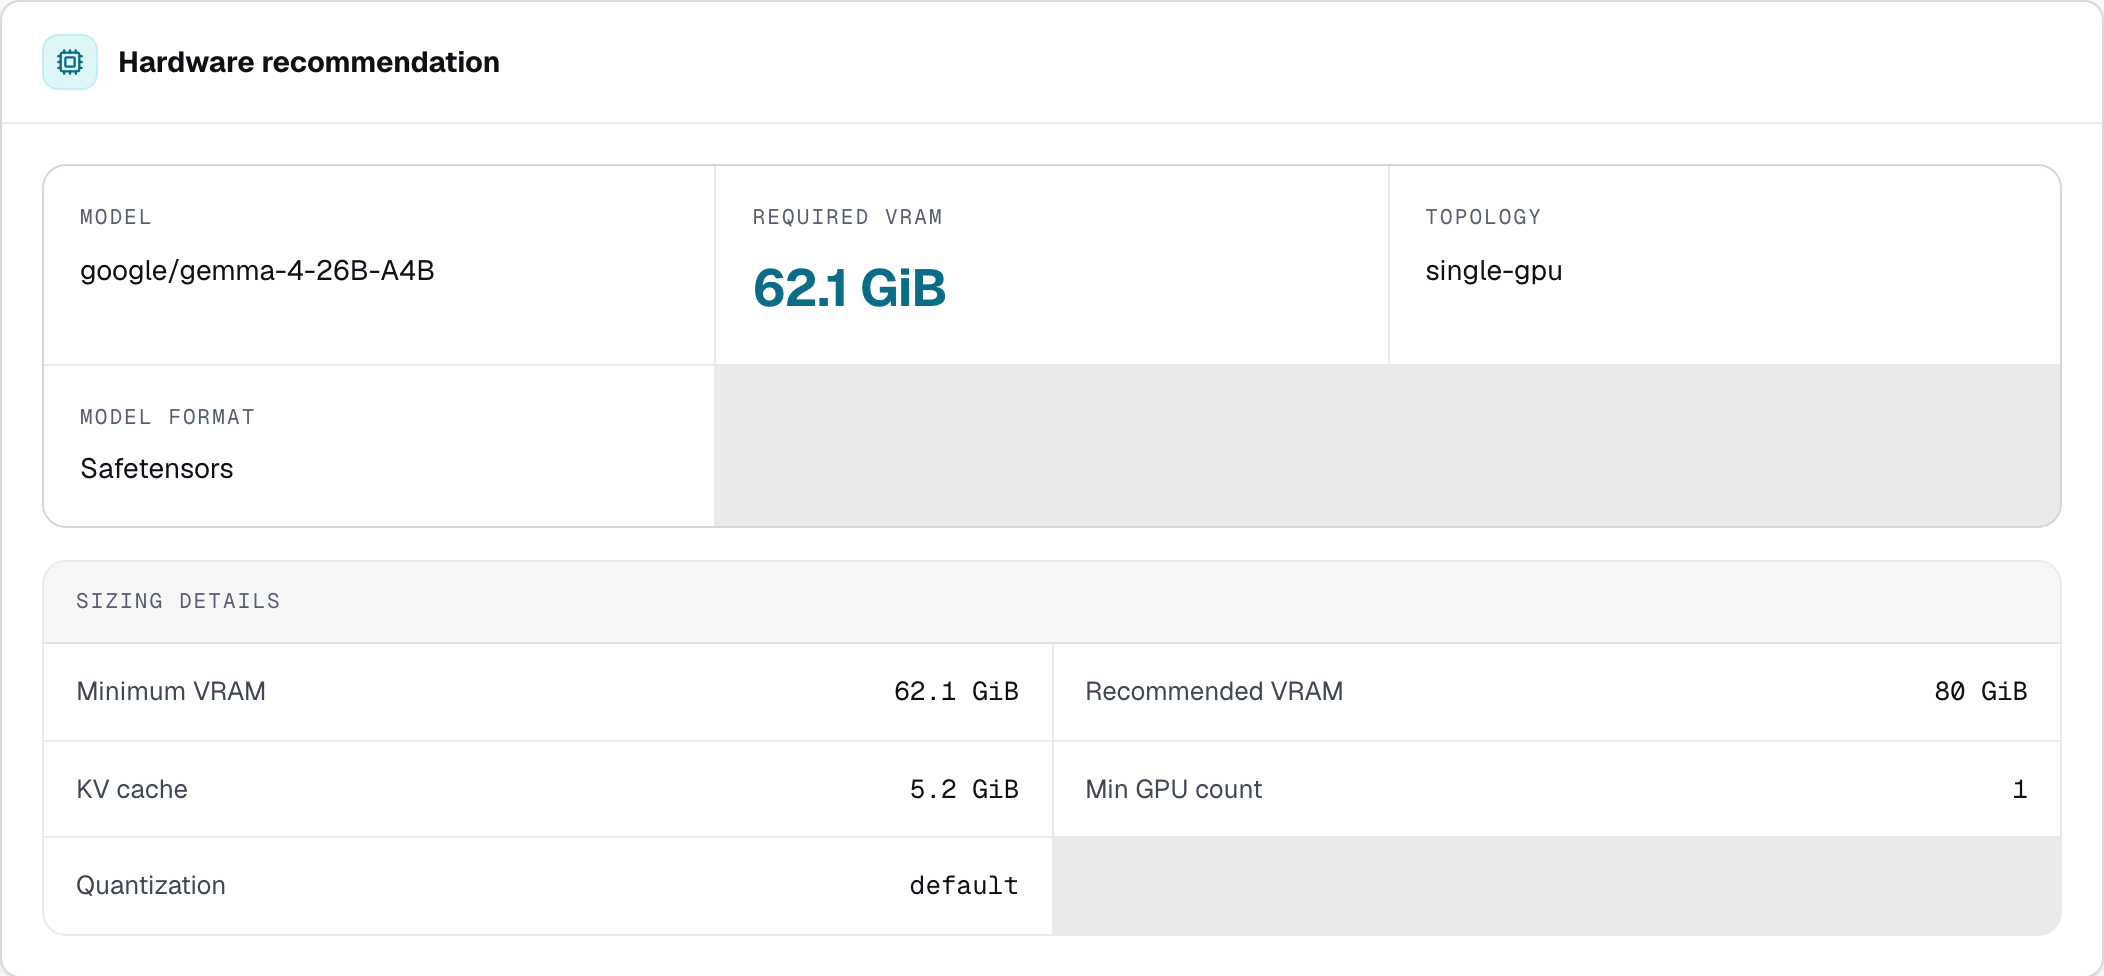
Task: Select the 80 GiB value
Action: click(x=1980, y=691)
